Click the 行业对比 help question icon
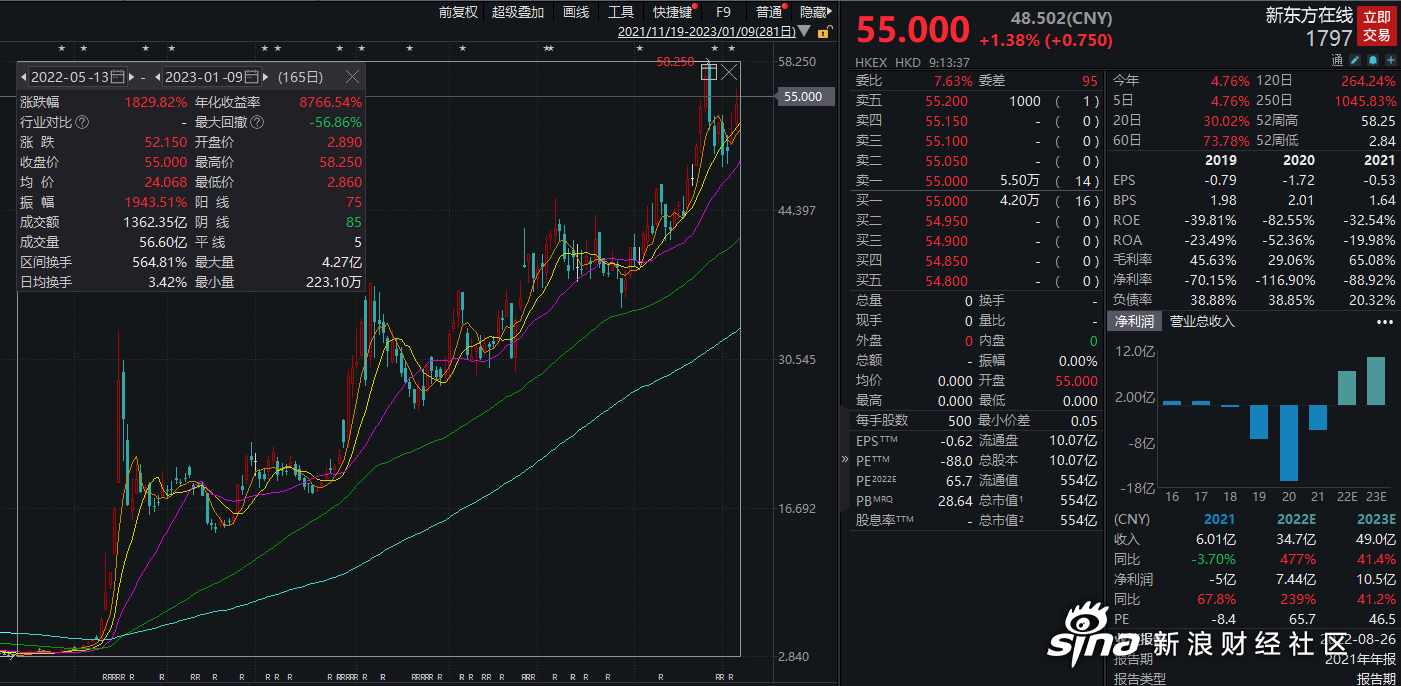 coord(82,122)
